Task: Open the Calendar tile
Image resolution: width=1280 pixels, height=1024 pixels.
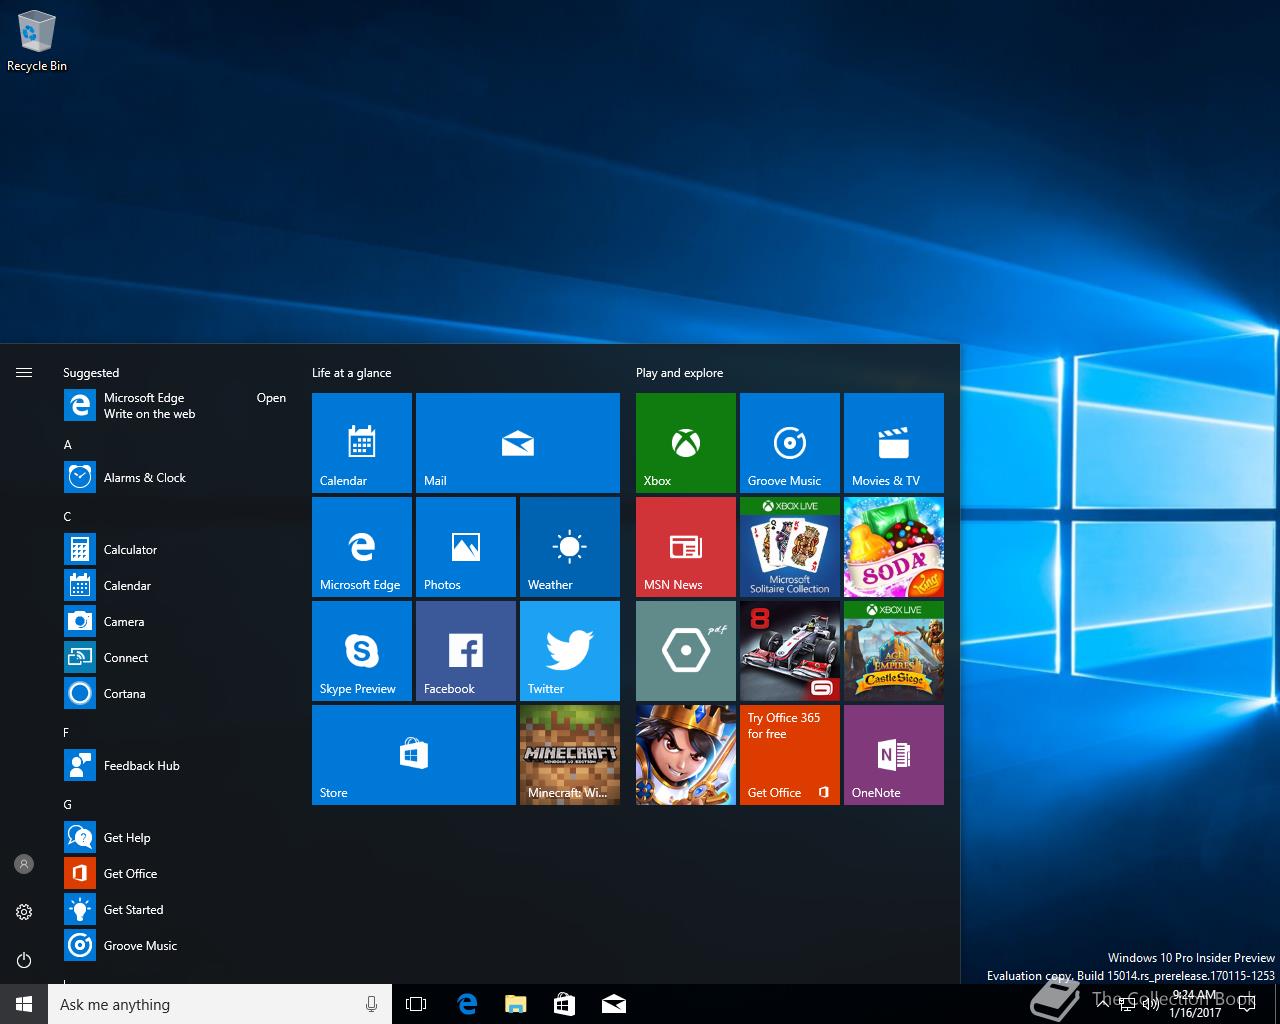Action: pyautogui.click(x=362, y=443)
